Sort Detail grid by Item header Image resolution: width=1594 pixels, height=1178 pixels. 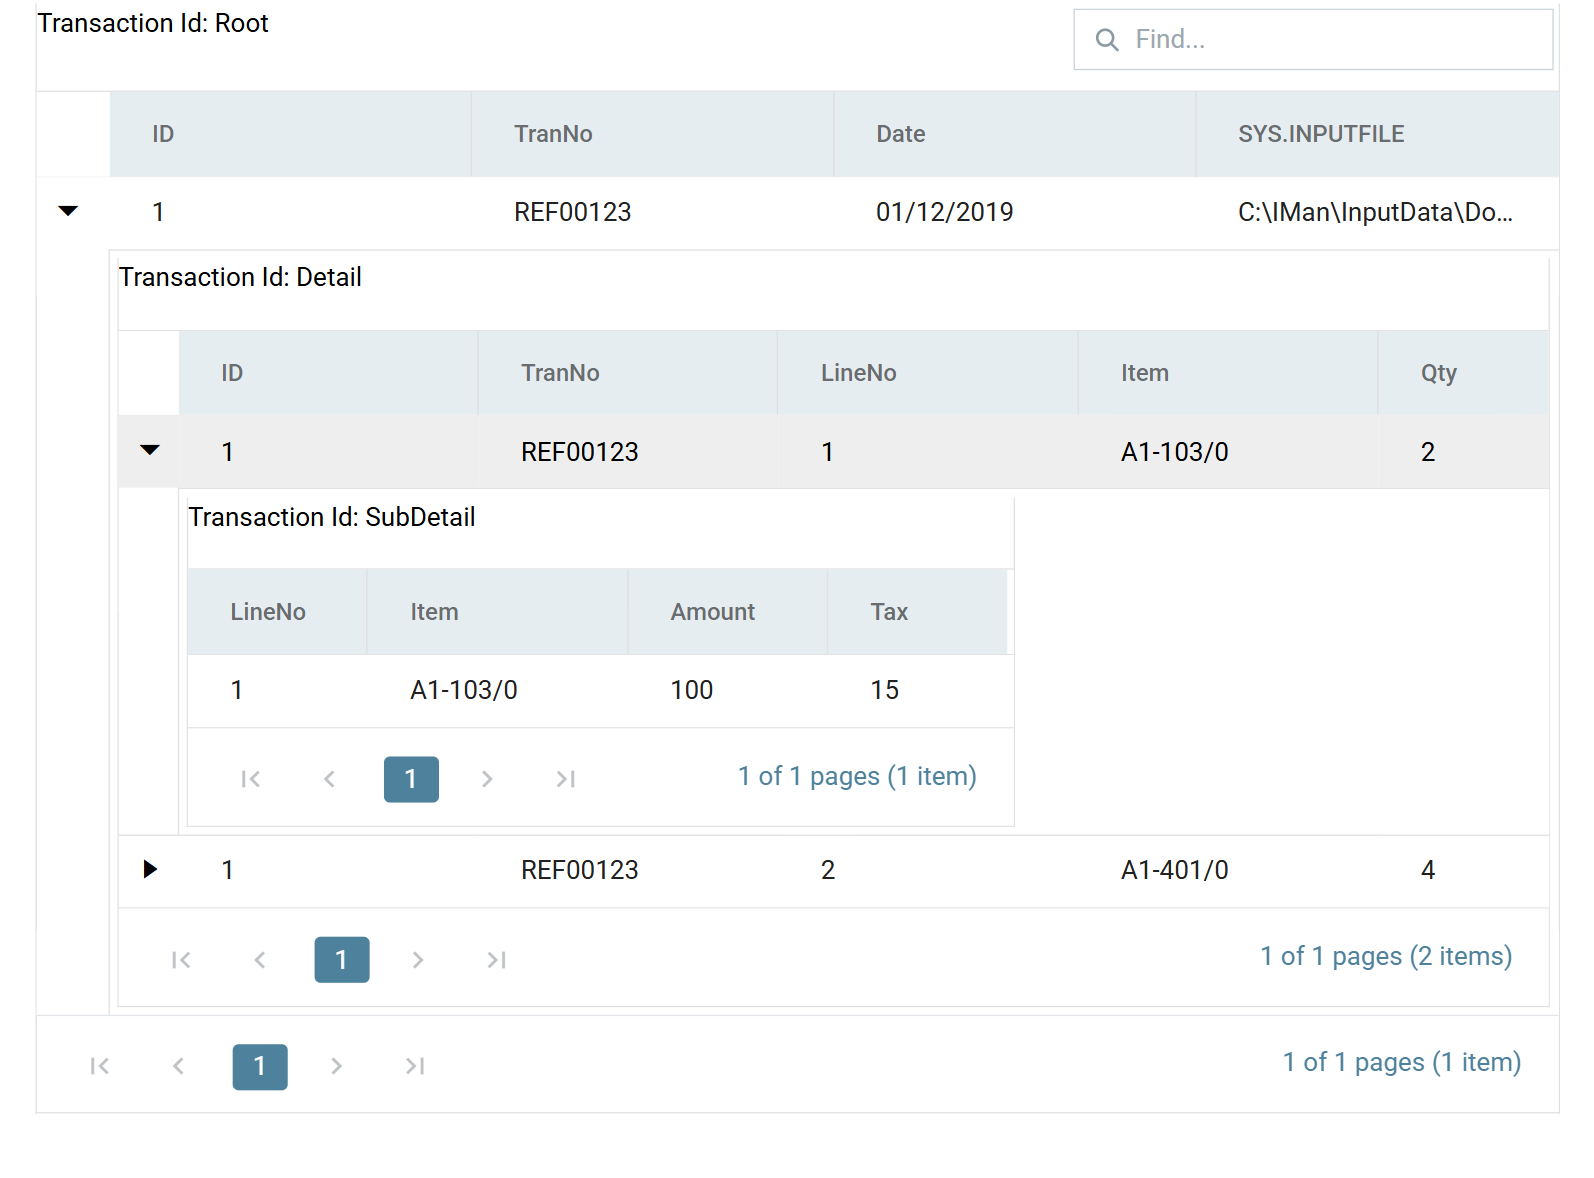[1227, 373]
